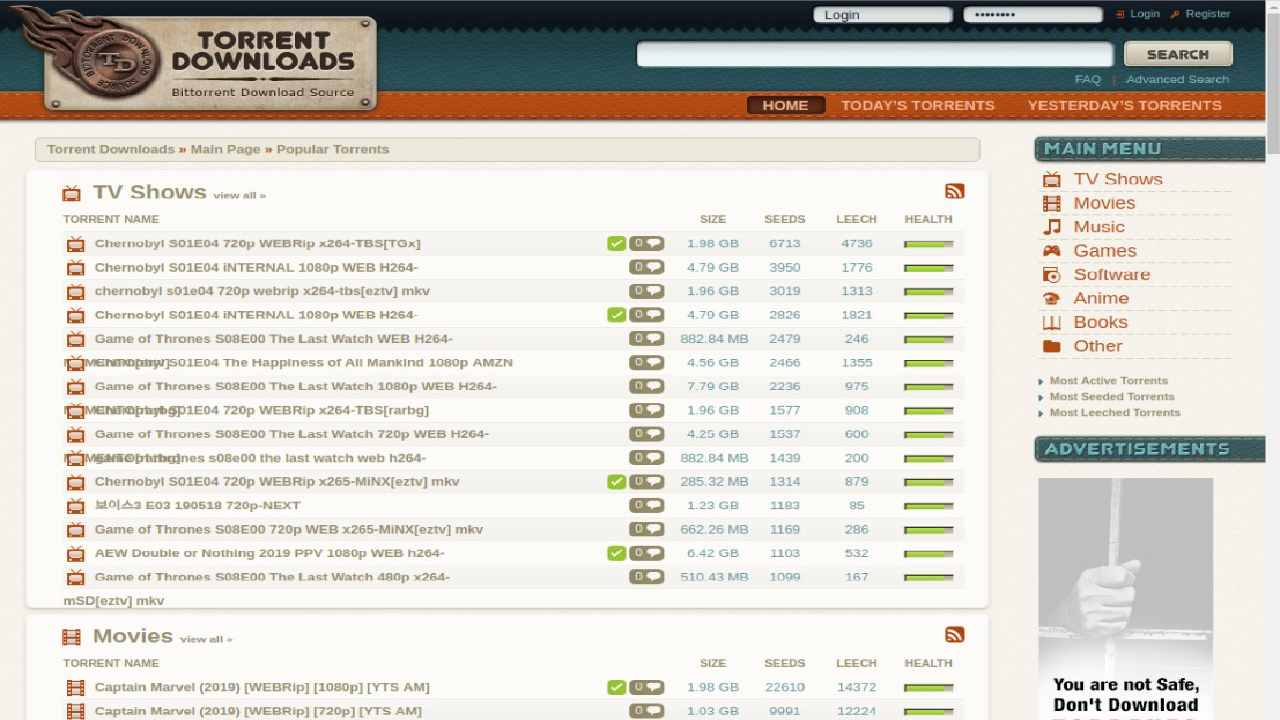The image size is (1280, 720).
Task: Click the health bar of Captain Marvel 1080p
Action: click(928, 688)
